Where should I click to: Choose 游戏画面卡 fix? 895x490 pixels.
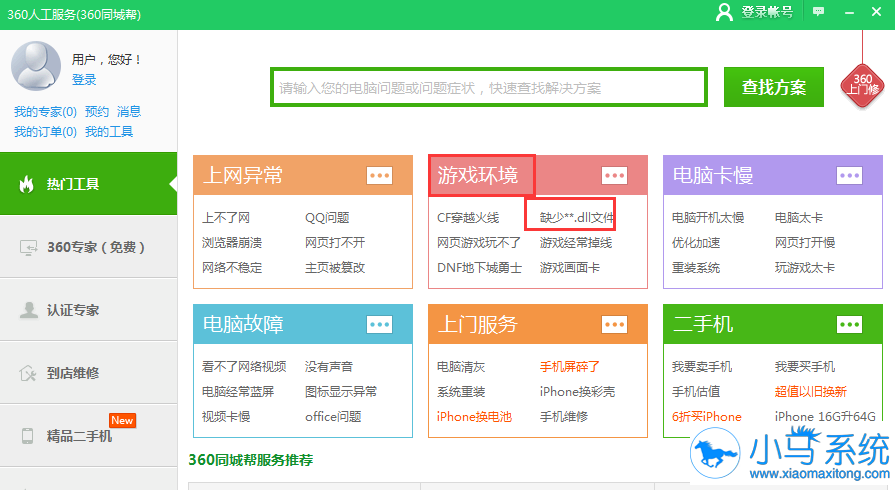(570, 268)
